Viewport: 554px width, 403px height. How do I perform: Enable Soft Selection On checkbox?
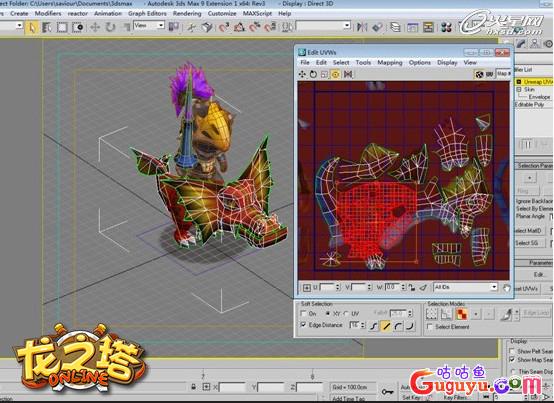[x=303, y=314]
